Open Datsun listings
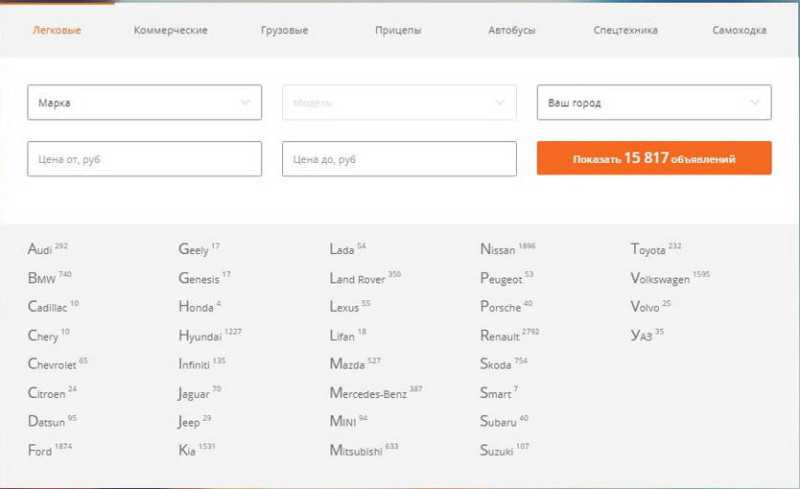Image resolution: width=800 pixels, height=489 pixels. [46, 422]
